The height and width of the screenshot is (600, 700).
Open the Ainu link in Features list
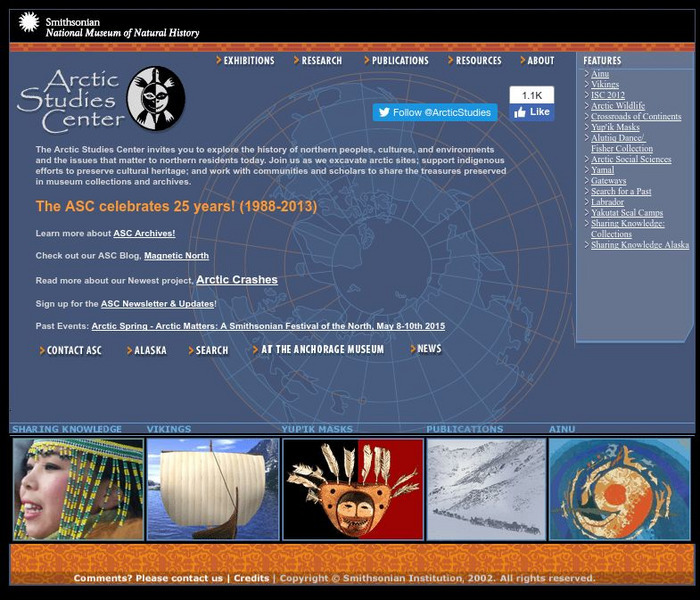600,74
